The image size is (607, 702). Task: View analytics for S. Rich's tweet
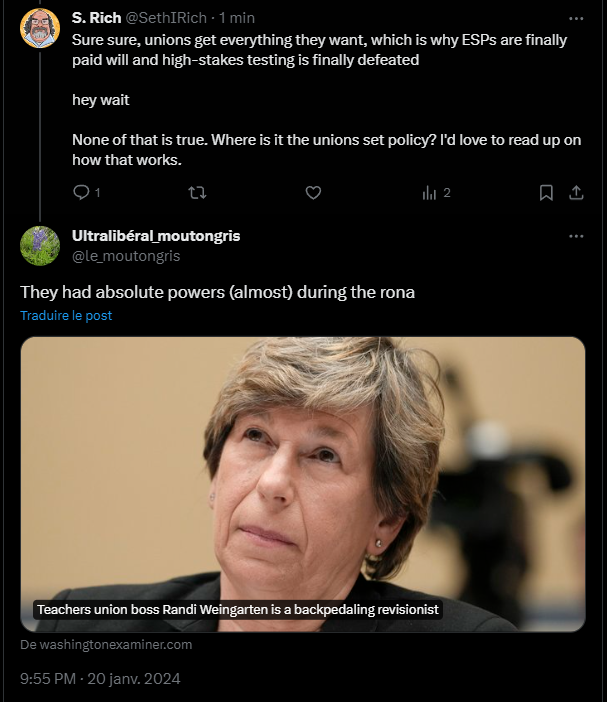pyautogui.click(x=429, y=193)
